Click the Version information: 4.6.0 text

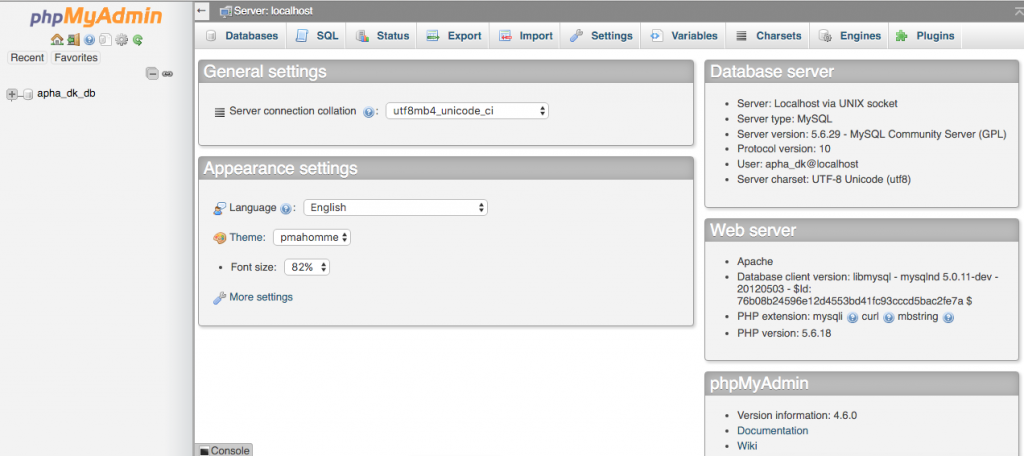pos(797,415)
